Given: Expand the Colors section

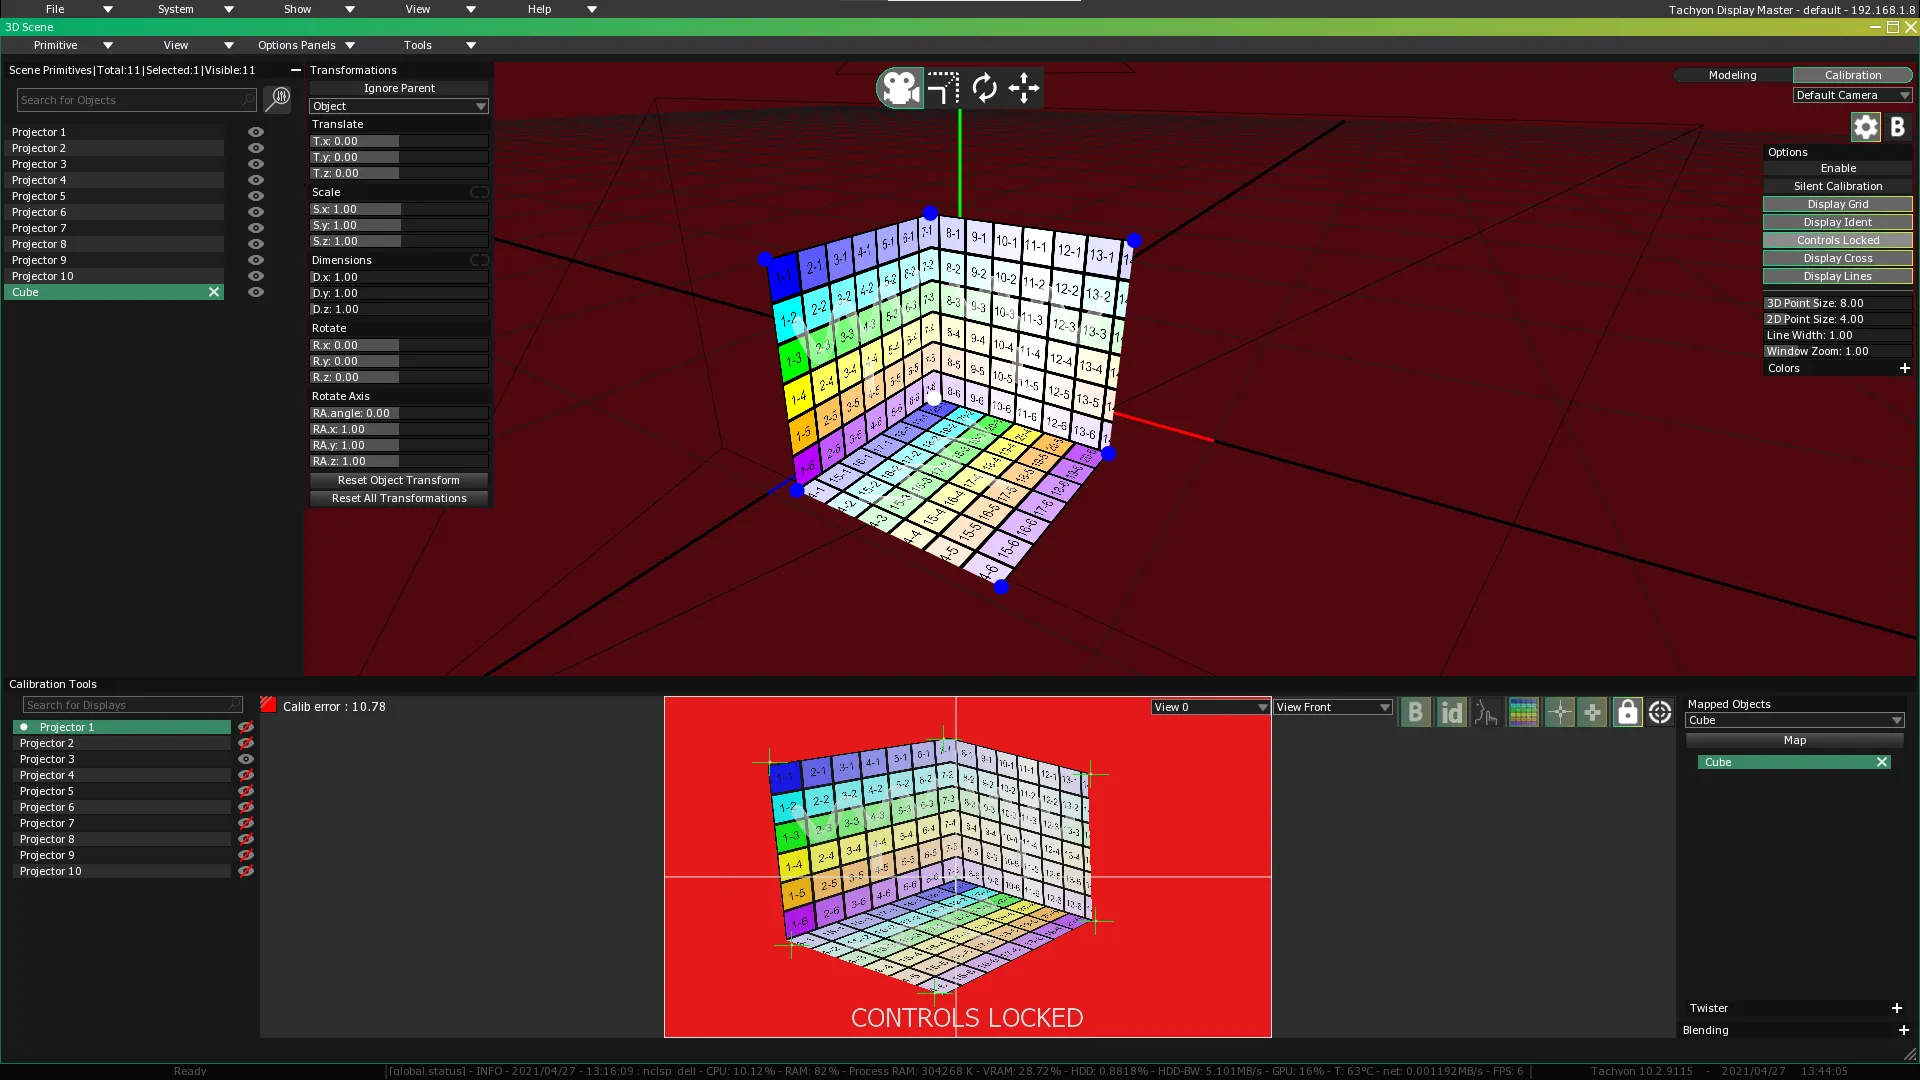Looking at the screenshot, I should click(1904, 368).
